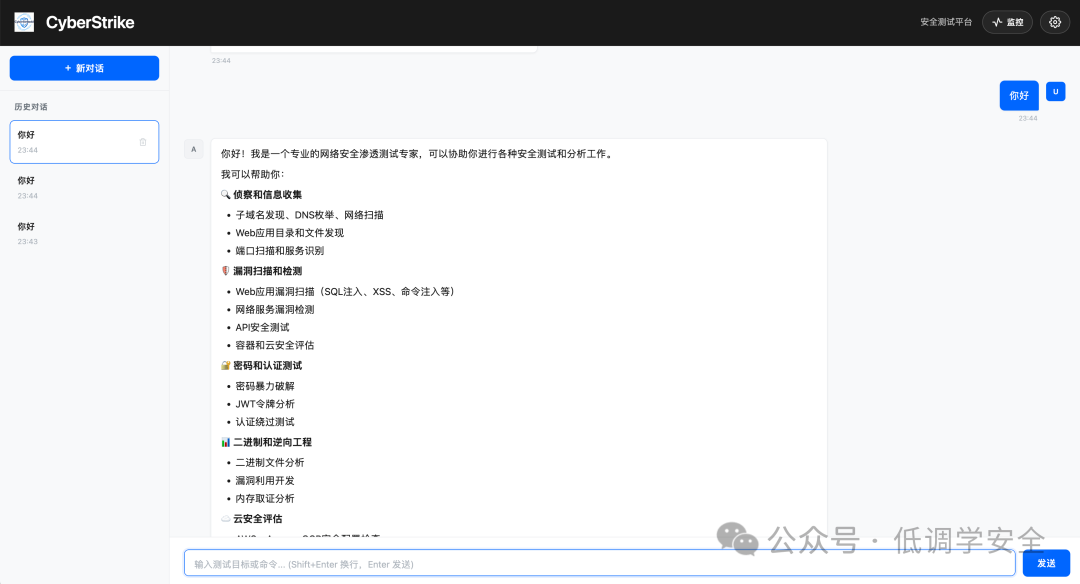Open the 监控 monitoring button
The image size is (1080, 584).
[1007, 22]
